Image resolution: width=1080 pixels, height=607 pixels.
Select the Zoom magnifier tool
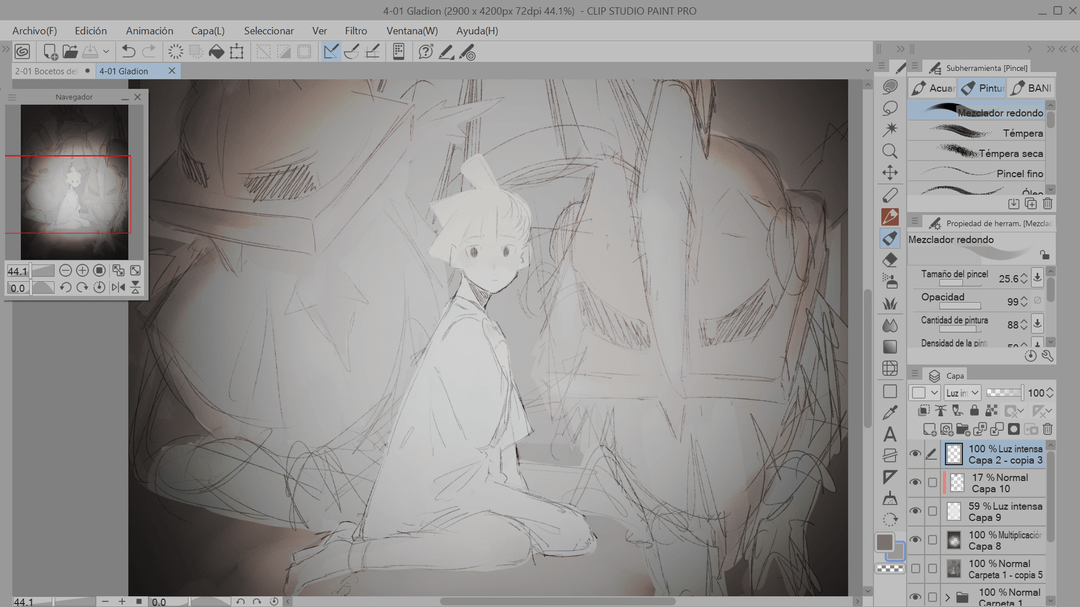point(890,151)
